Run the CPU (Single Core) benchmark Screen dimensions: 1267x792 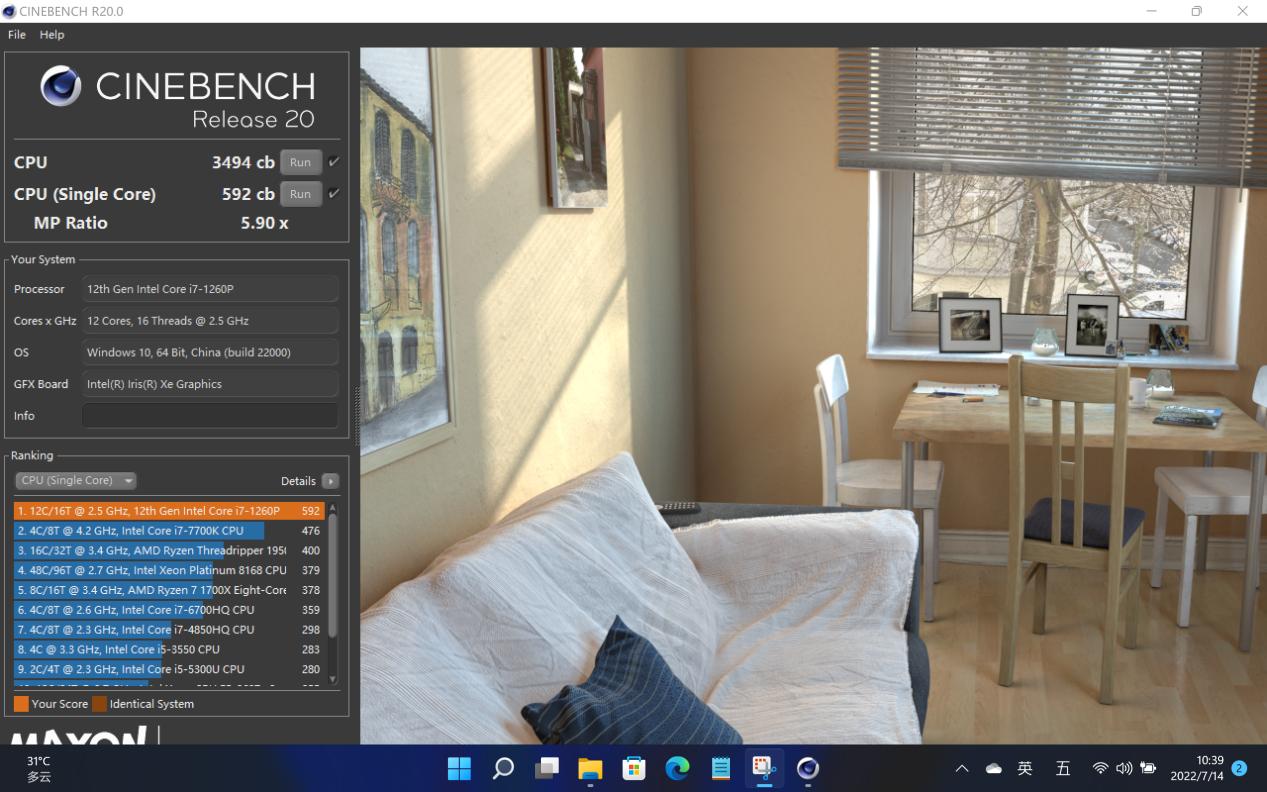coord(300,194)
